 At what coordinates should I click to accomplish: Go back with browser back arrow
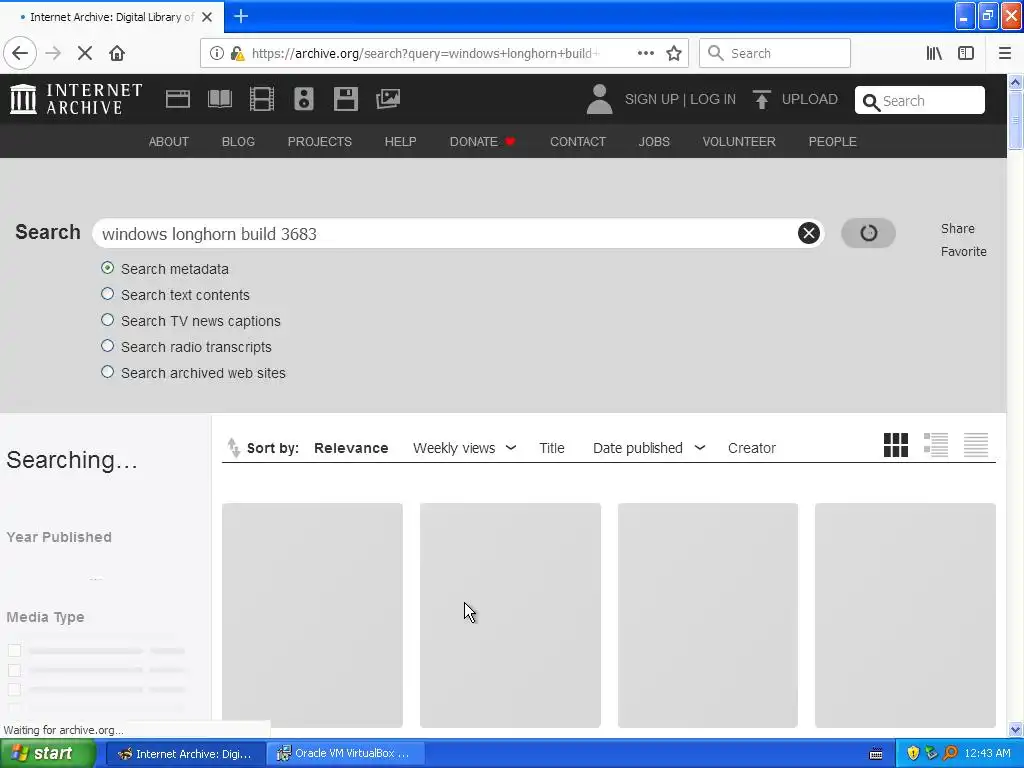20,53
